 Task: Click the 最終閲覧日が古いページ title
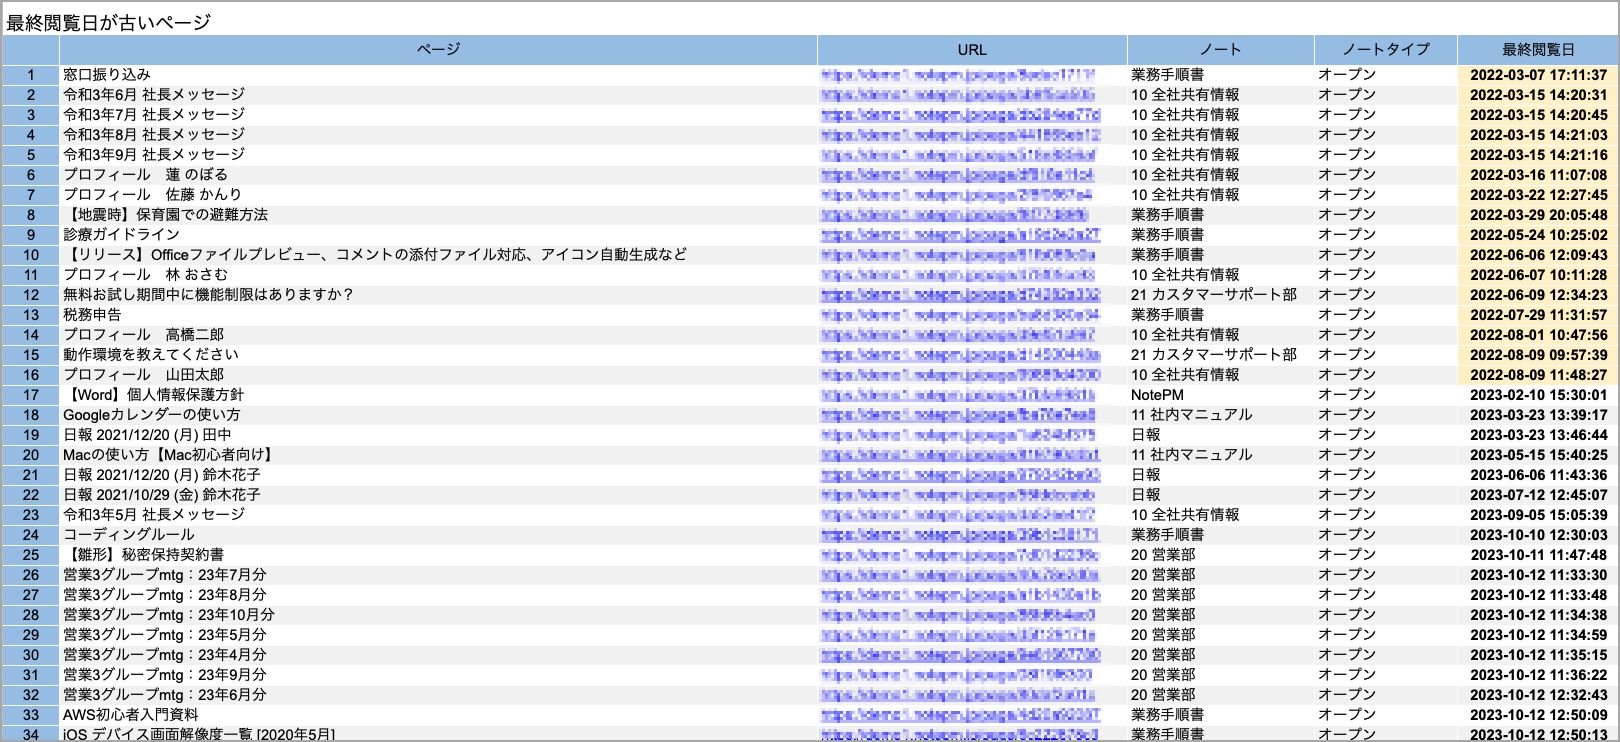pyautogui.click(x=108, y=22)
